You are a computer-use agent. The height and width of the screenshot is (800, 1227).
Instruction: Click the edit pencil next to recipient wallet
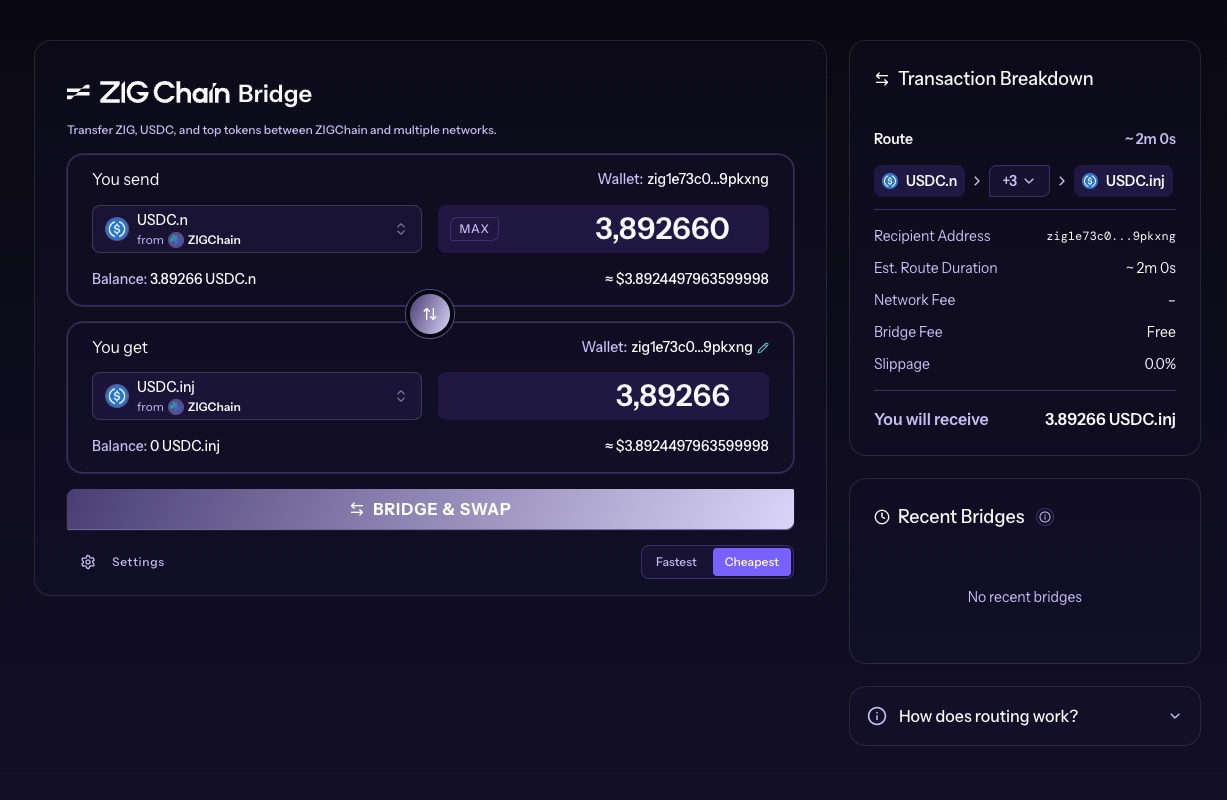[763, 348]
